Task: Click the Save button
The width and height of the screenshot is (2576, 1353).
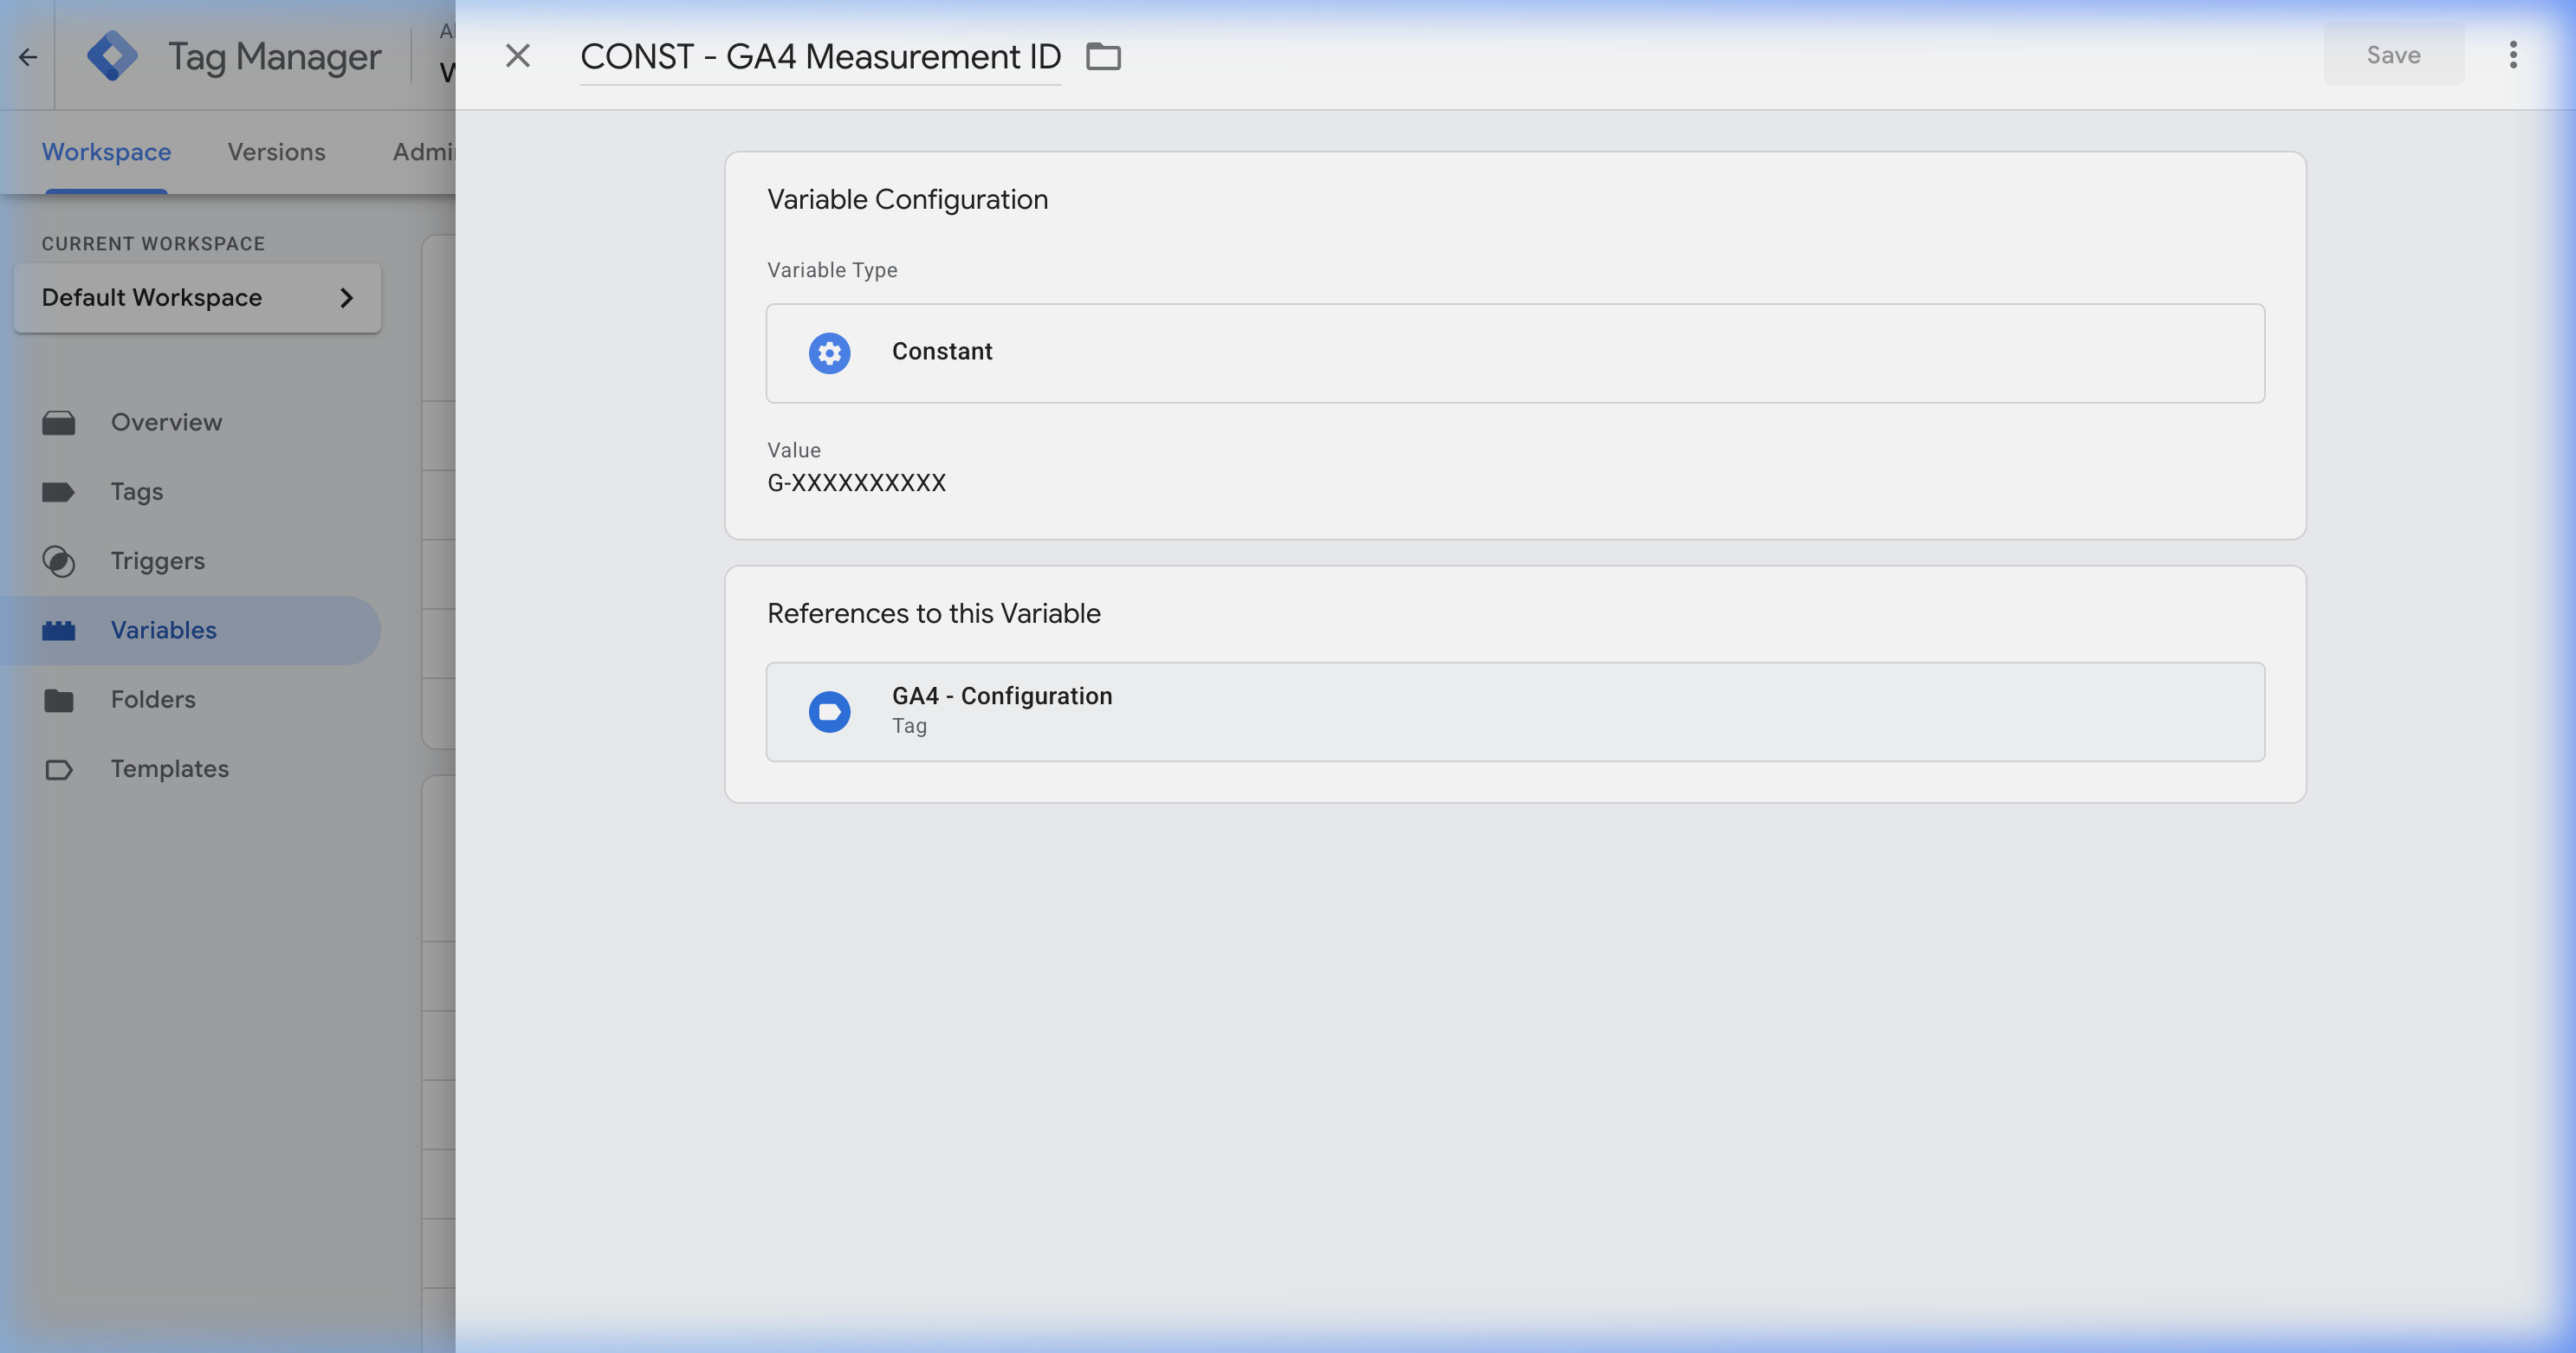Action: 2392,55
